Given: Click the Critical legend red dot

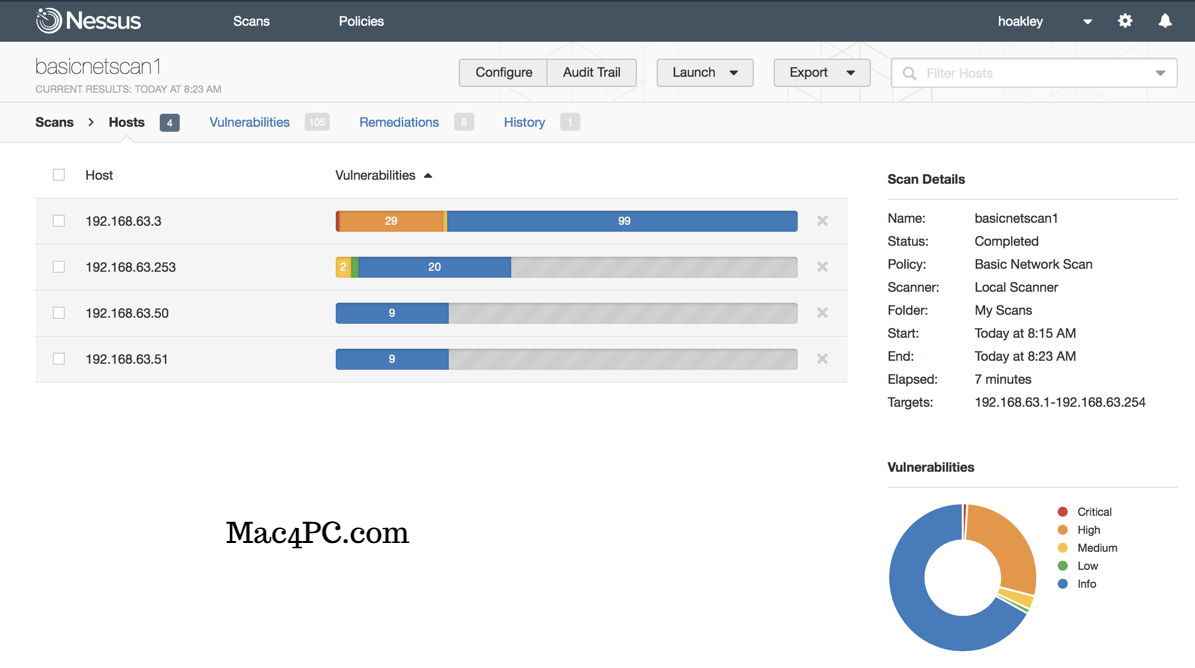Looking at the screenshot, I should pos(1062,512).
